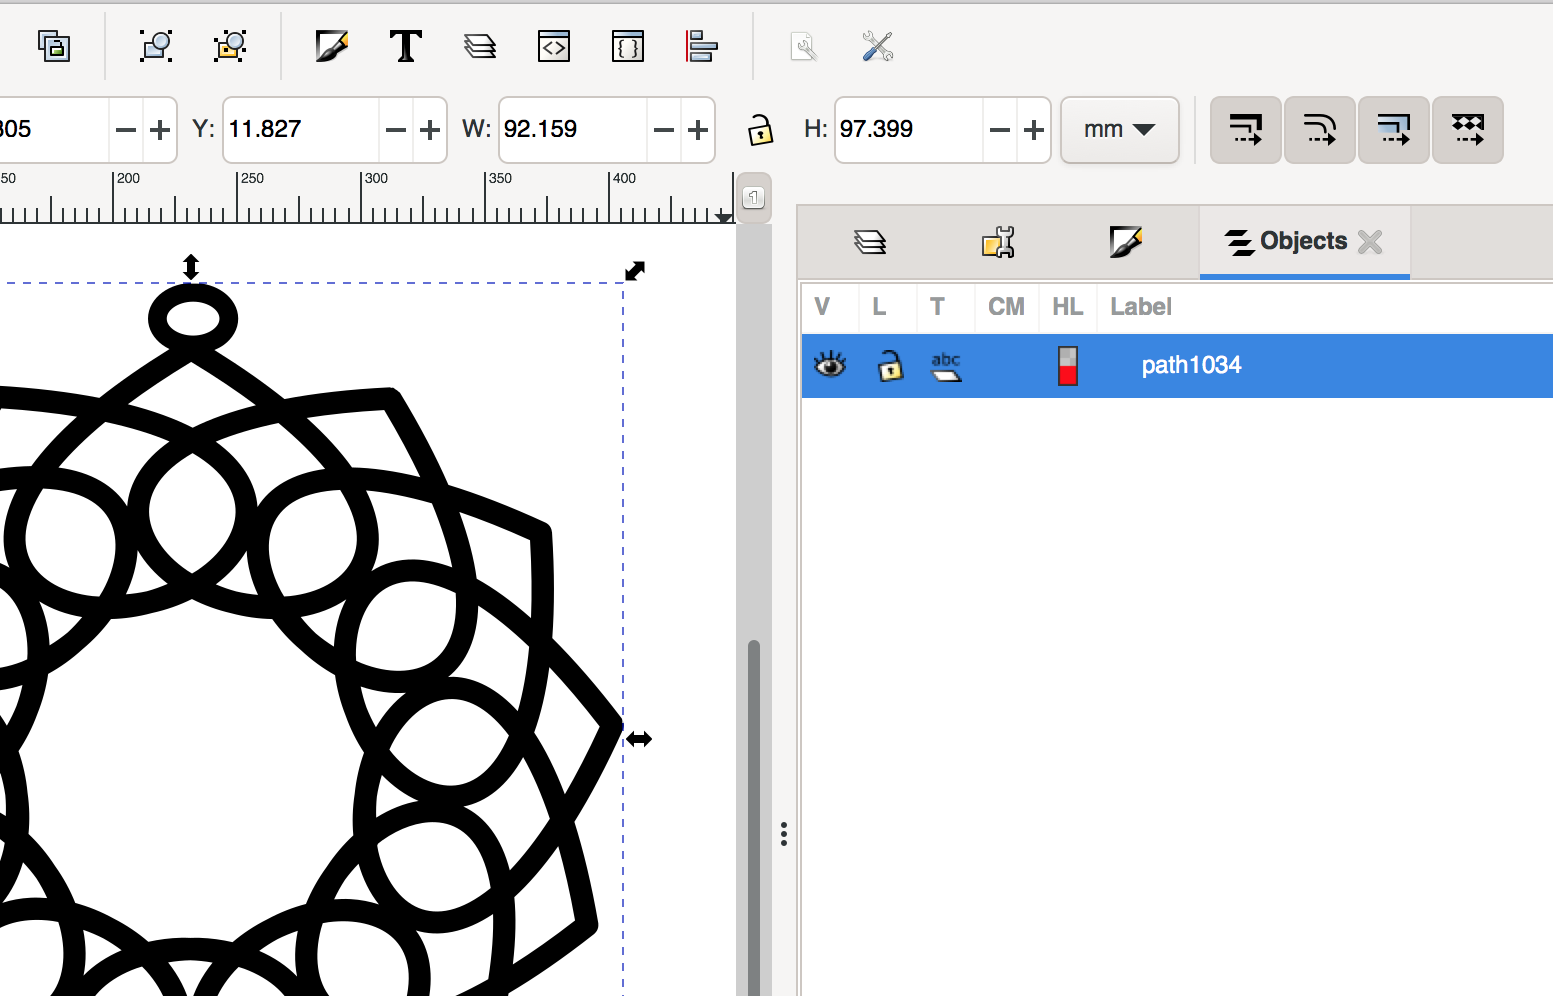The image size is (1553, 996).
Task: Open the XML Editor
Action: tap(554, 46)
